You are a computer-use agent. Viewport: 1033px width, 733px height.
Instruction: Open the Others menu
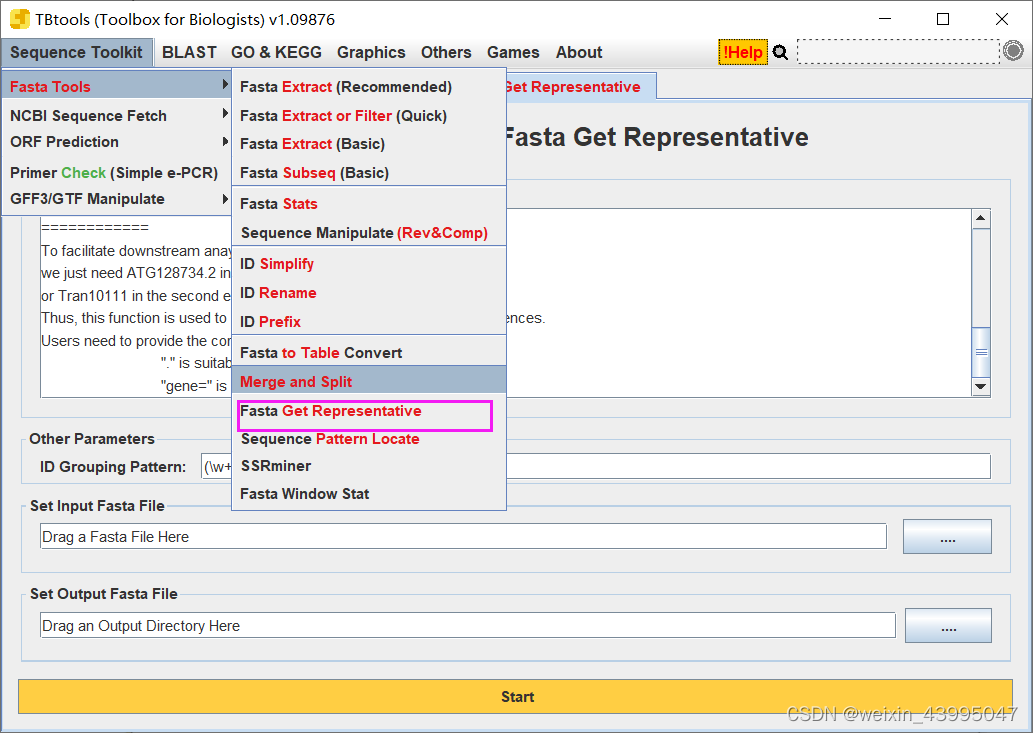pyautogui.click(x=446, y=53)
